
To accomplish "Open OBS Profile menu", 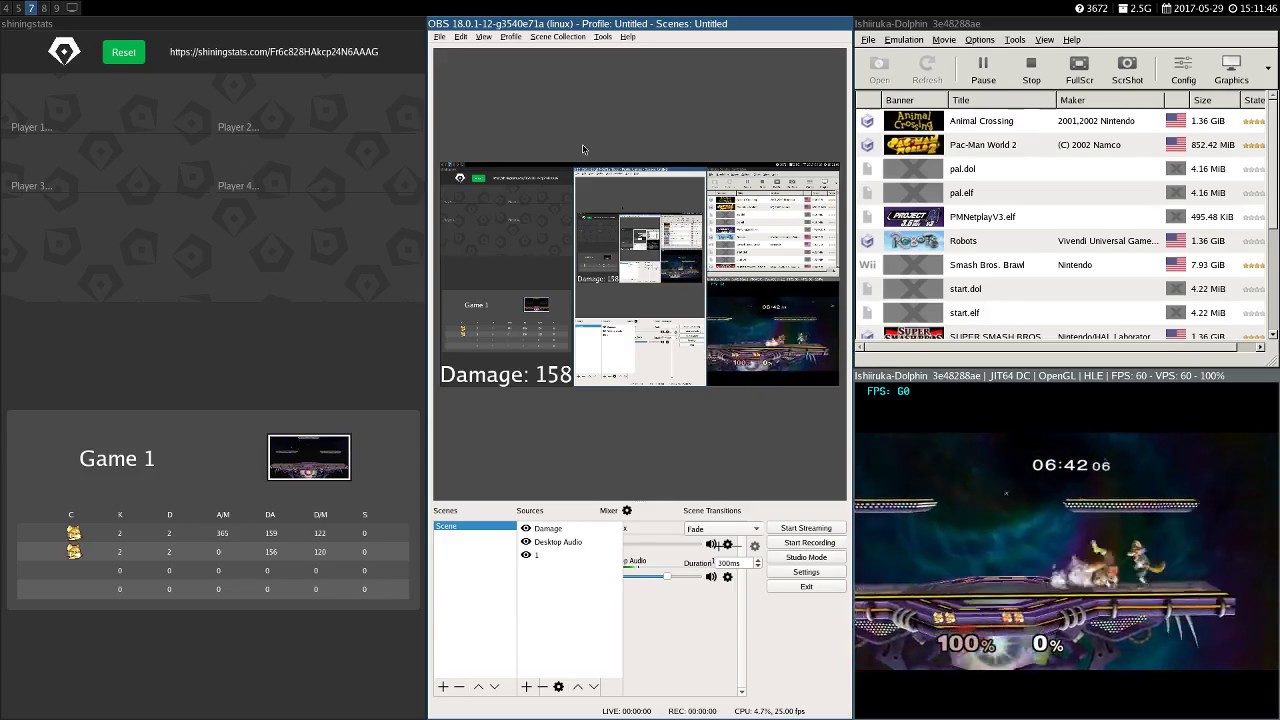I will pos(510,37).
